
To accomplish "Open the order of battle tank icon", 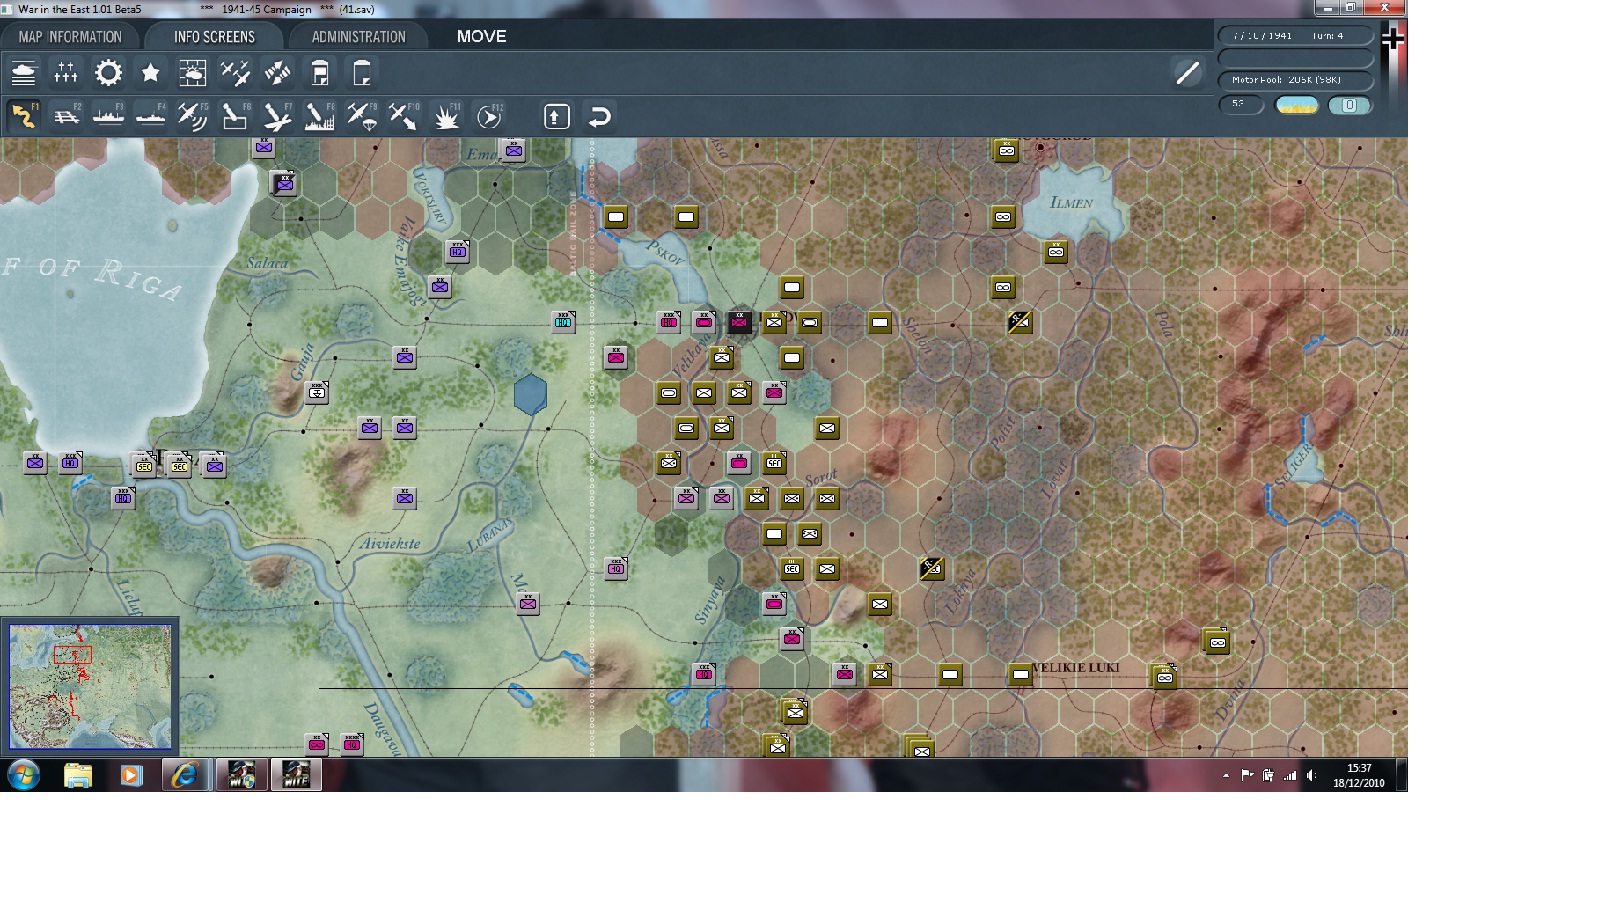I will point(24,73).
